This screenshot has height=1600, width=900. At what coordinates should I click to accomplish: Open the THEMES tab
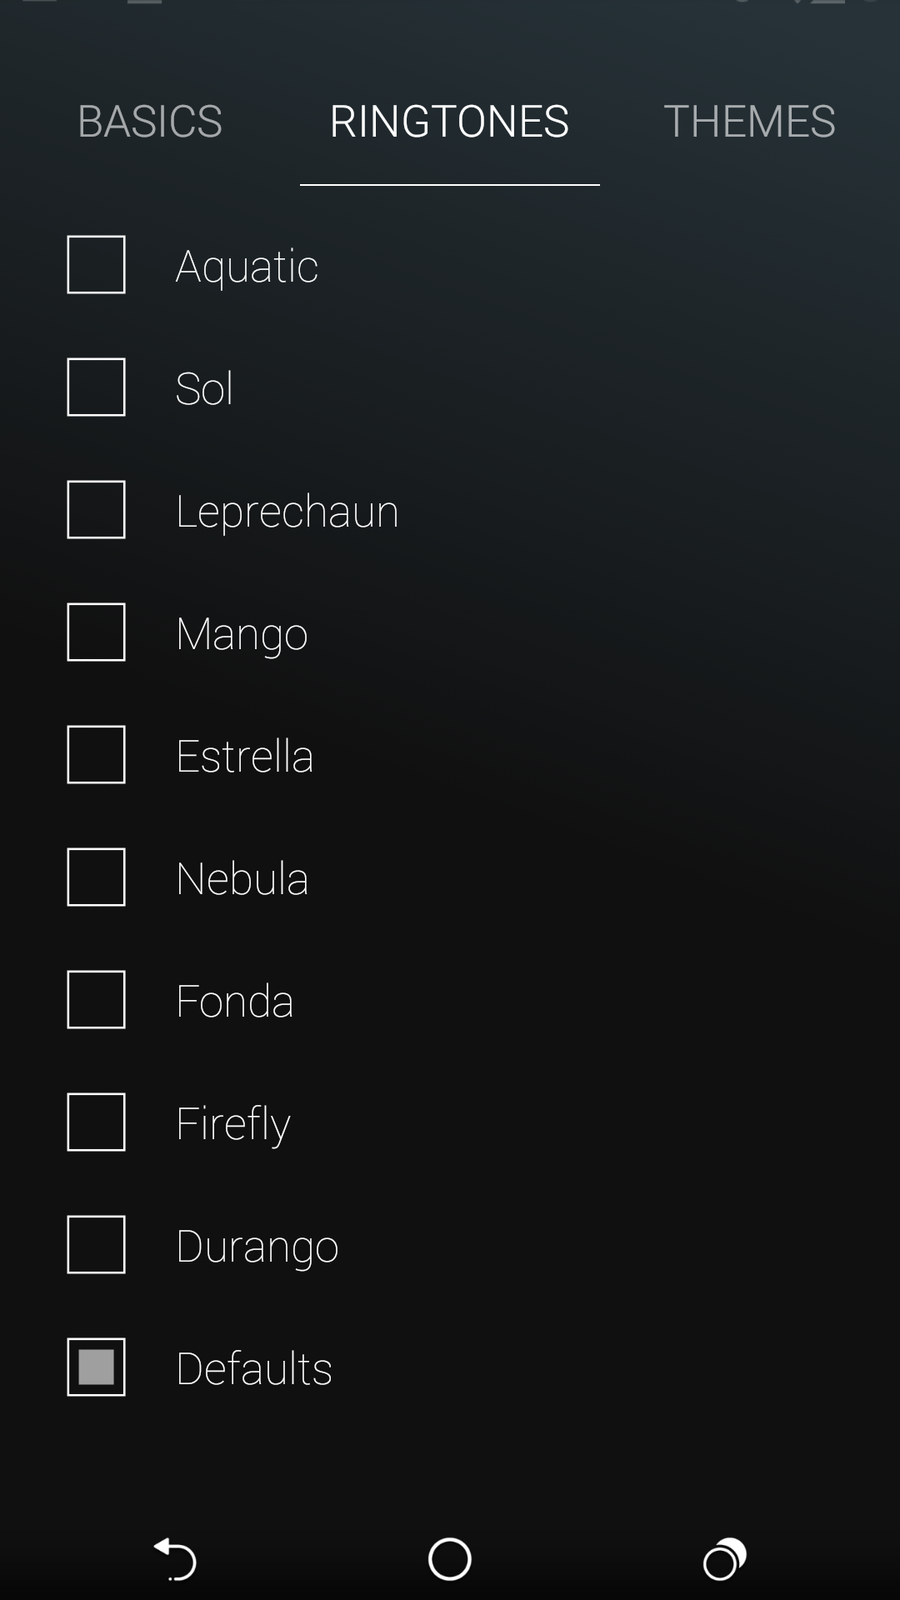(749, 122)
